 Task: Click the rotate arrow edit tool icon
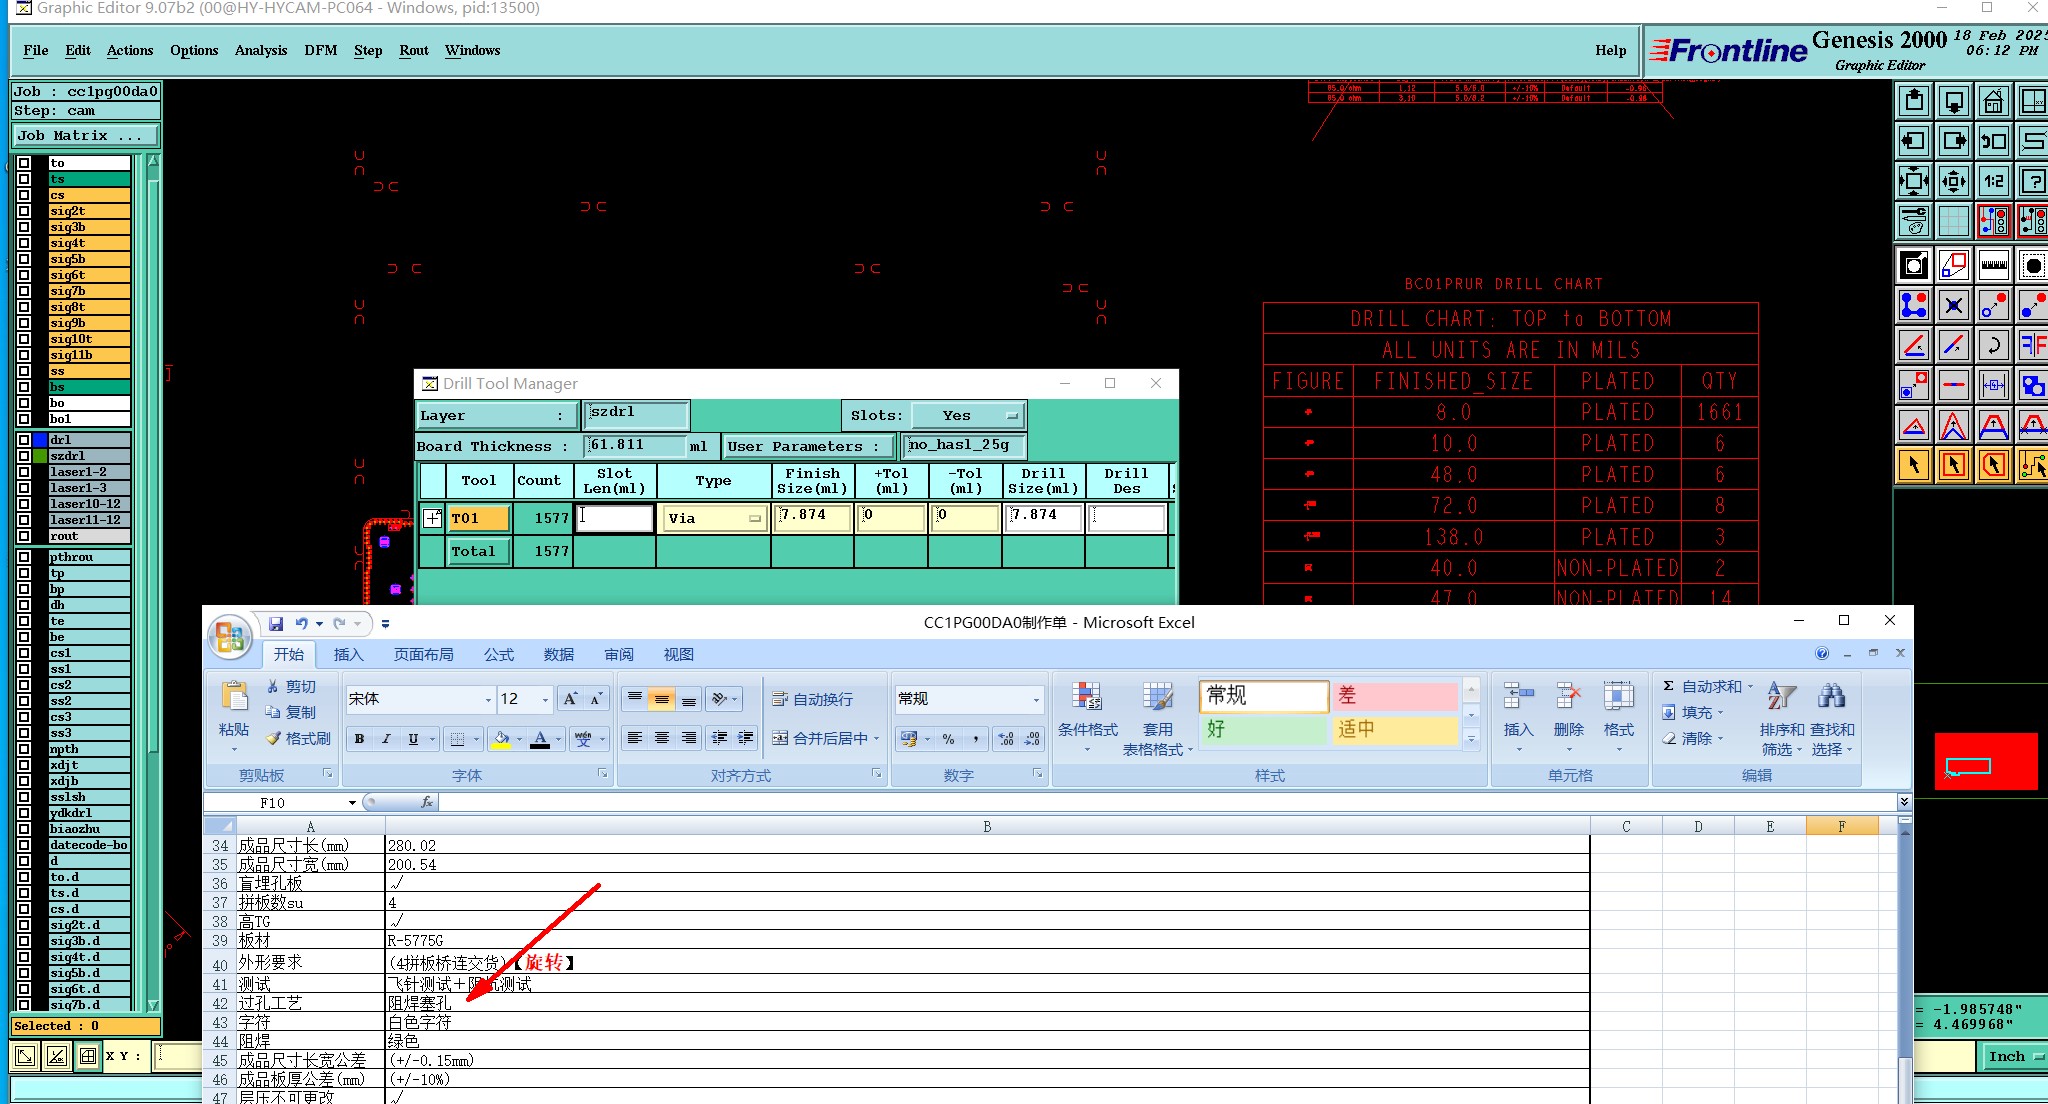point(1993,346)
